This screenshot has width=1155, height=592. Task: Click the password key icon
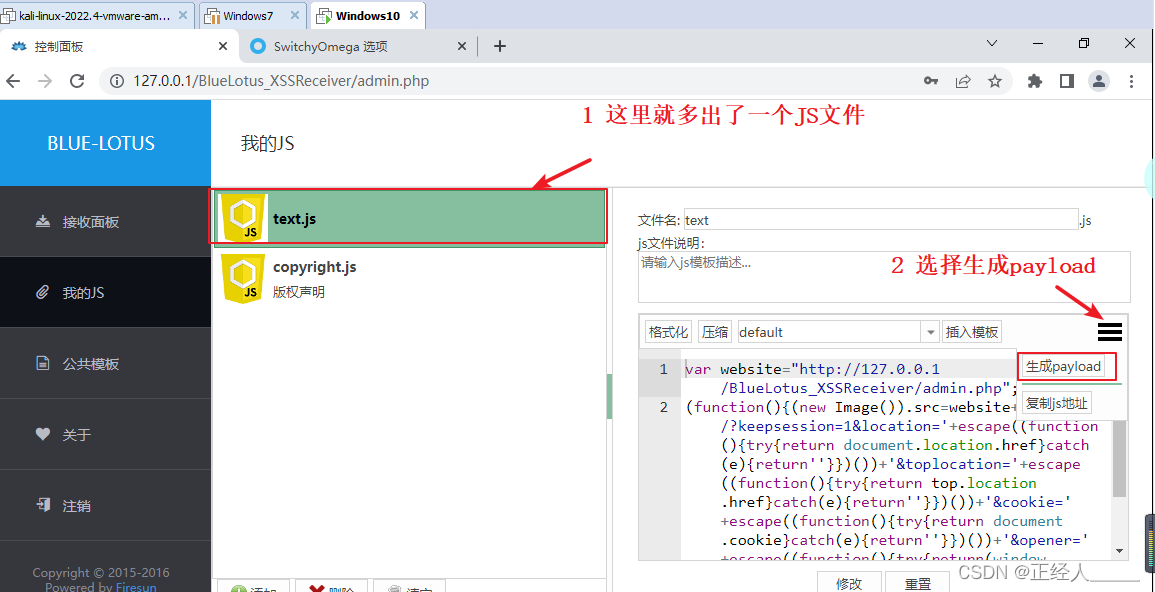pos(931,81)
